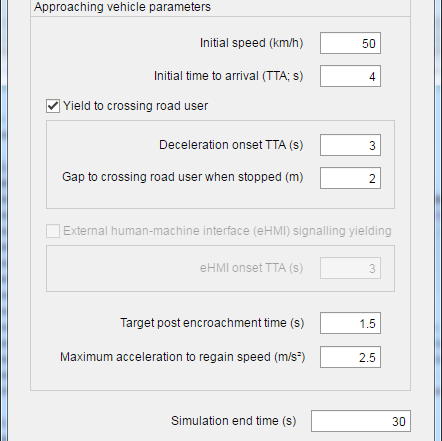Edit the Maximum acceleration value field

coord(350,357)
